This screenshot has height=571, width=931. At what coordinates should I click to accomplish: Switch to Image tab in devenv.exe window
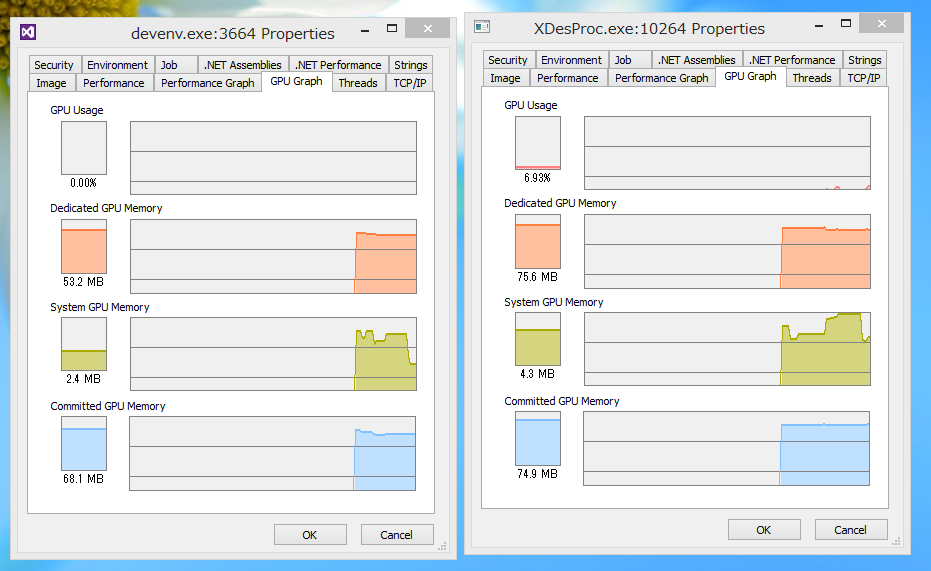click(51, 83)
